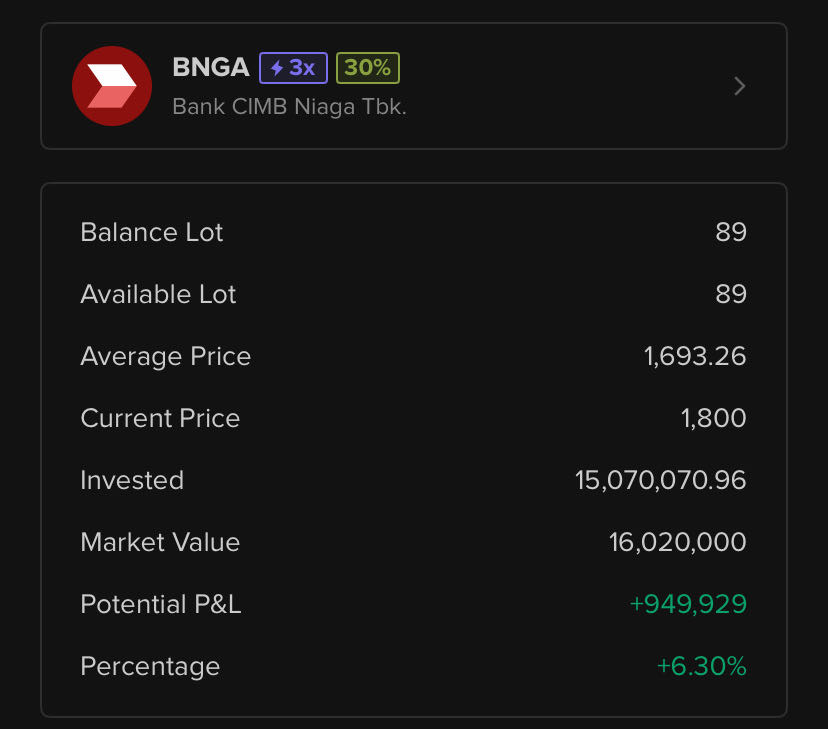
Task: Click the Available Lot label
Action: coord(158,294)
